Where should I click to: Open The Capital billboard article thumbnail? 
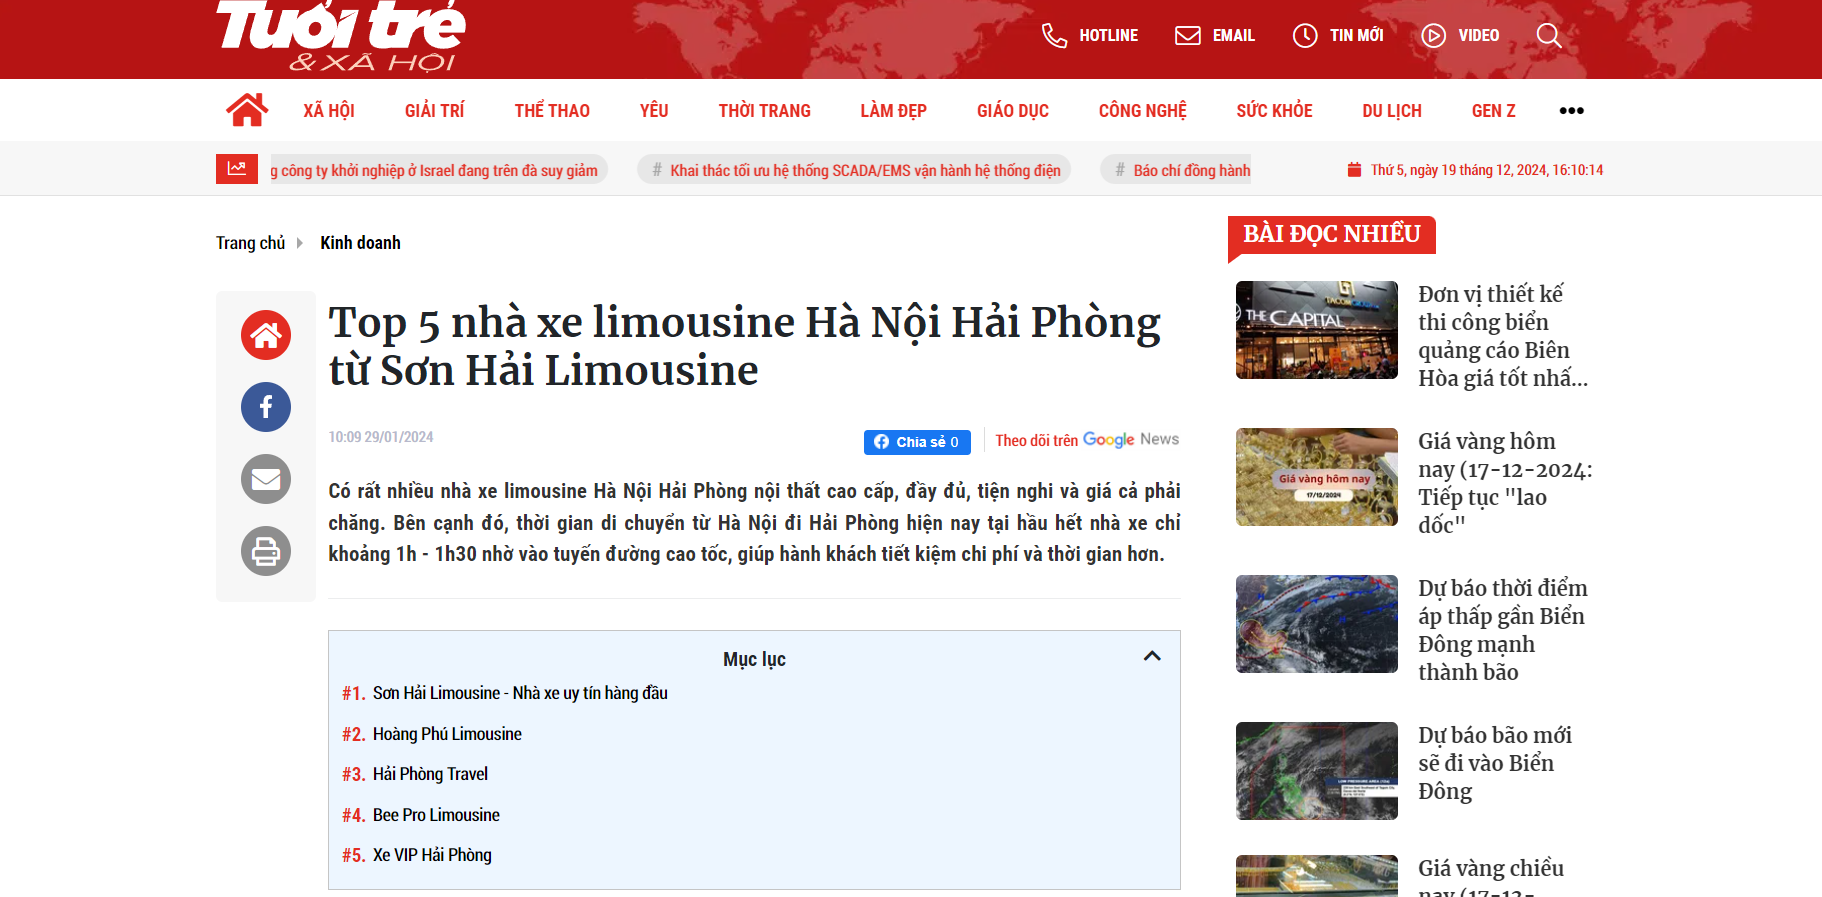1317,330
